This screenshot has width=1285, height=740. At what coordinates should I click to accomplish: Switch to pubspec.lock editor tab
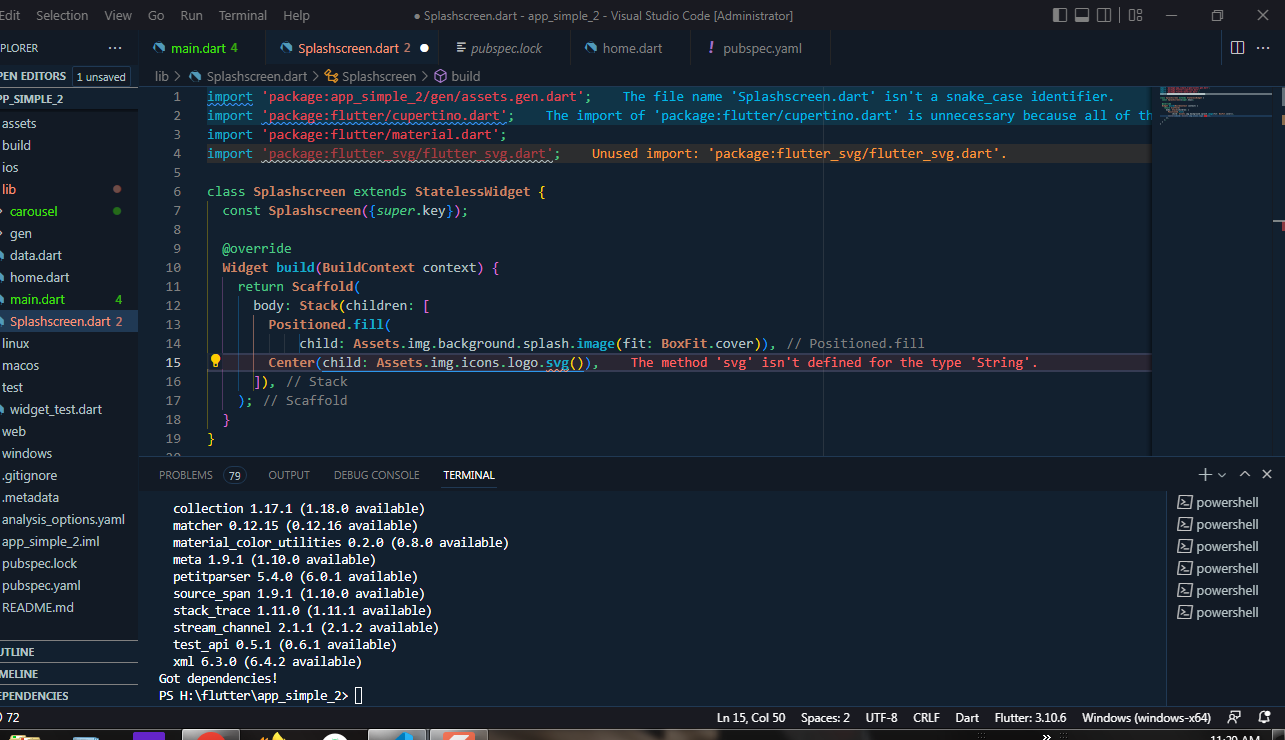[x=506, y=48]
